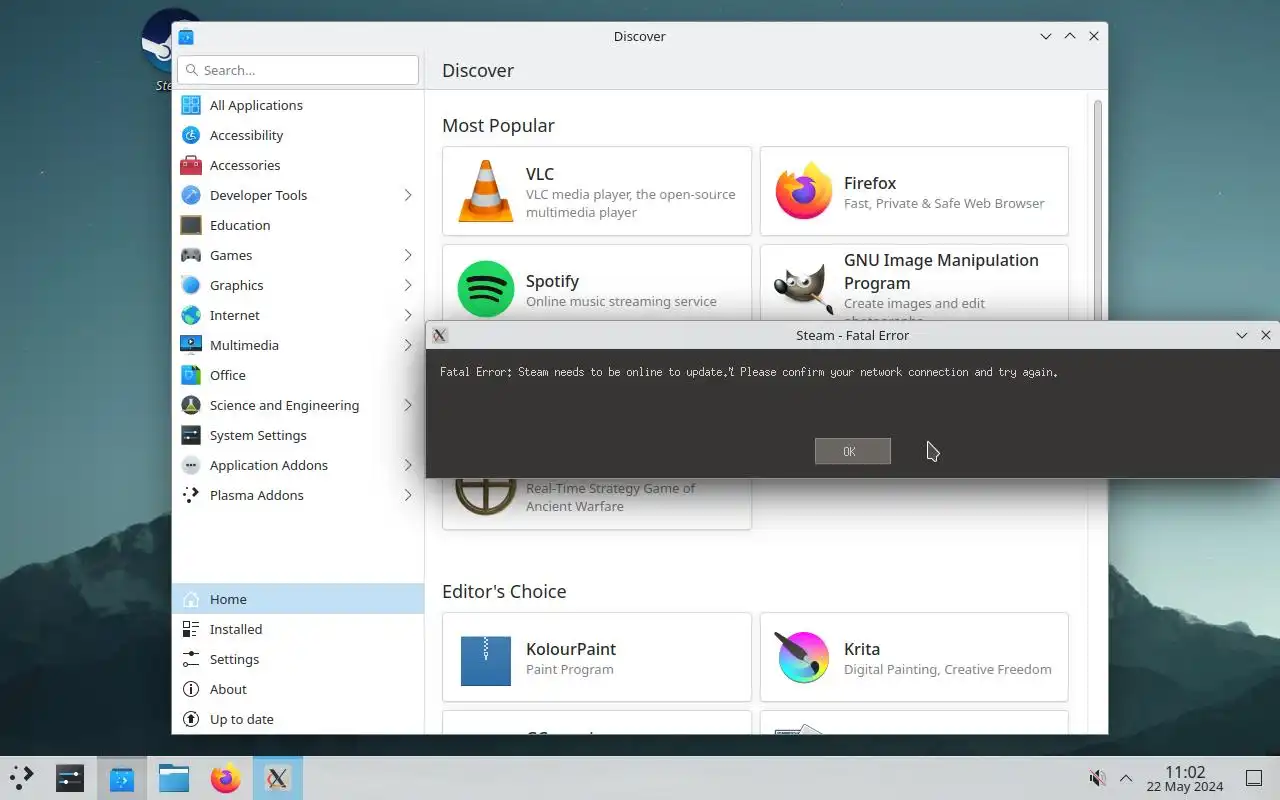Open the Spotify app card
Screen dimensions: 1280x800
point(597,283)
